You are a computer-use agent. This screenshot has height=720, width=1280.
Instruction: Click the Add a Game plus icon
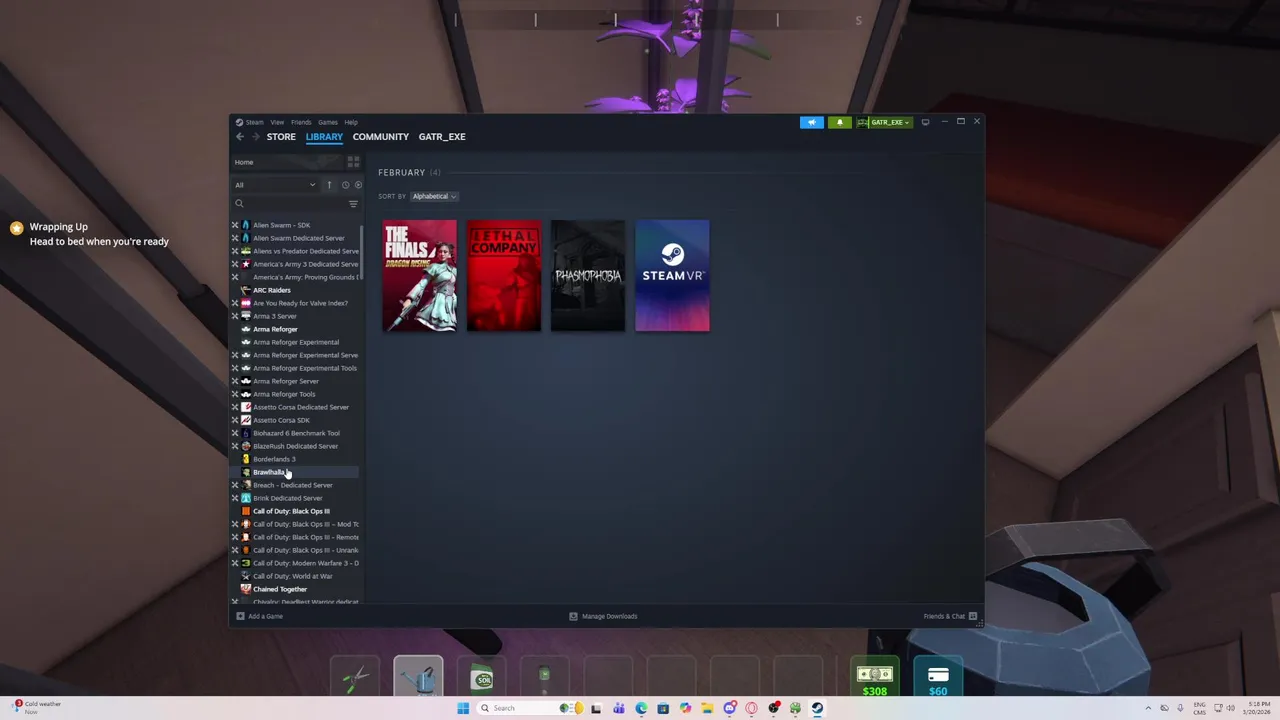240,616
